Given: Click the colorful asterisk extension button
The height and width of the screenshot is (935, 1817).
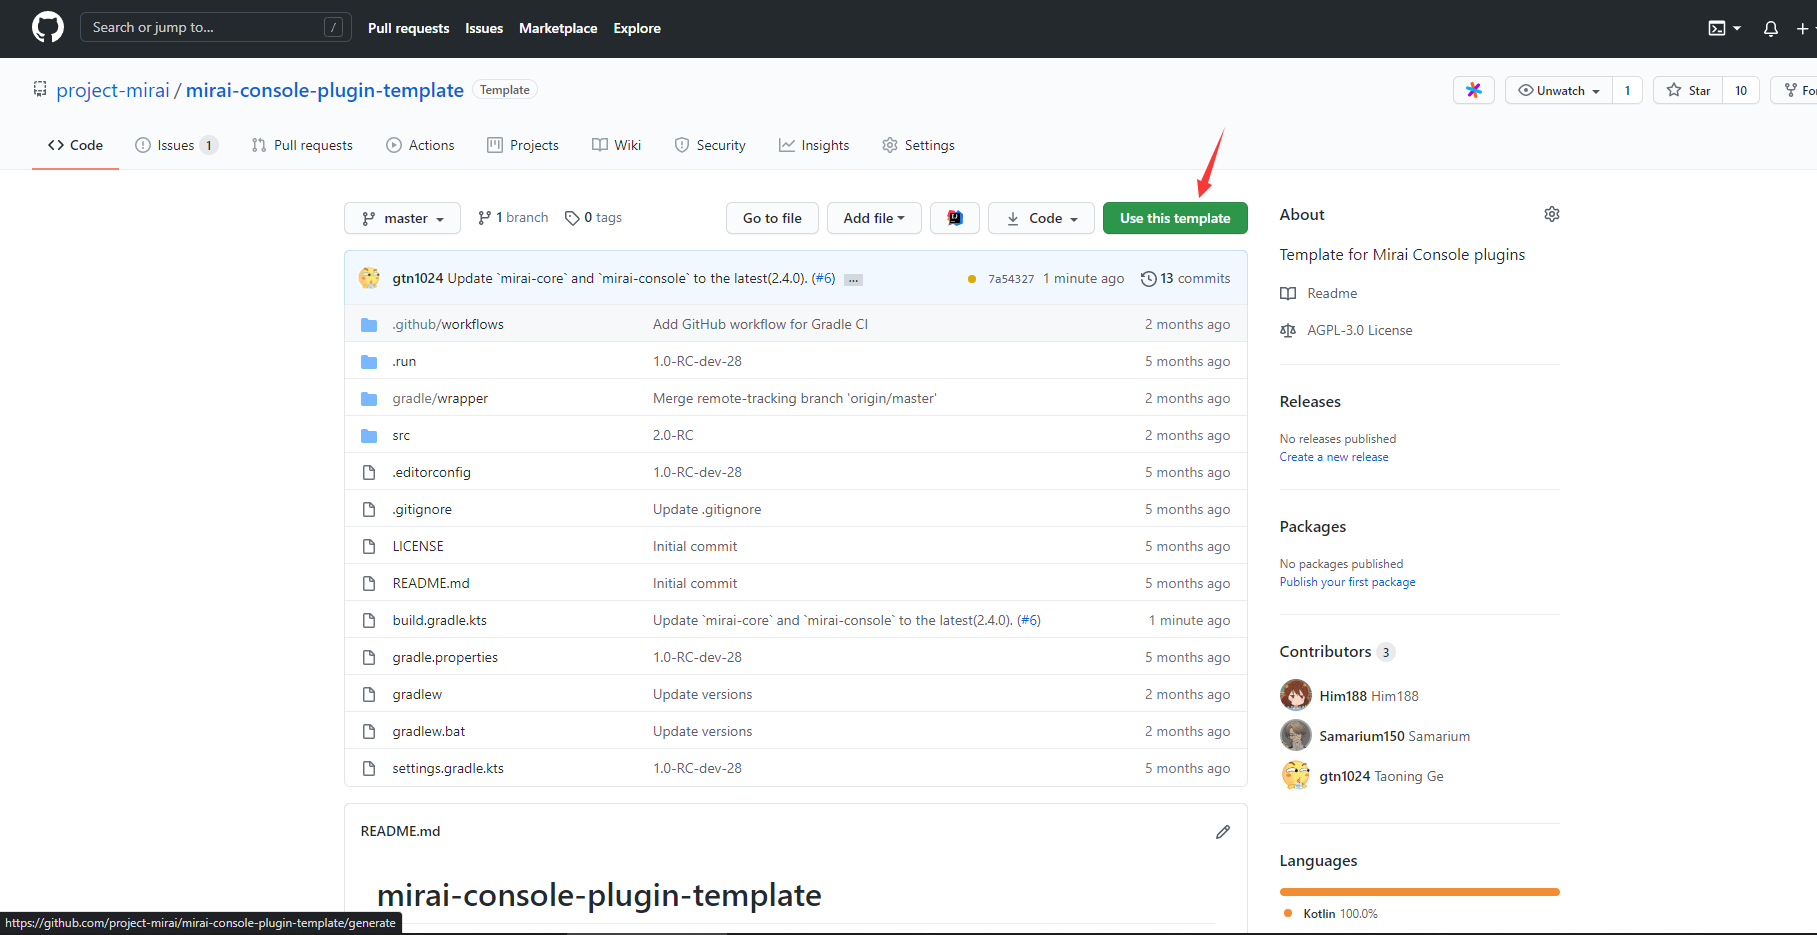Looking at the screenshot, I should [x=1473, y=90].
